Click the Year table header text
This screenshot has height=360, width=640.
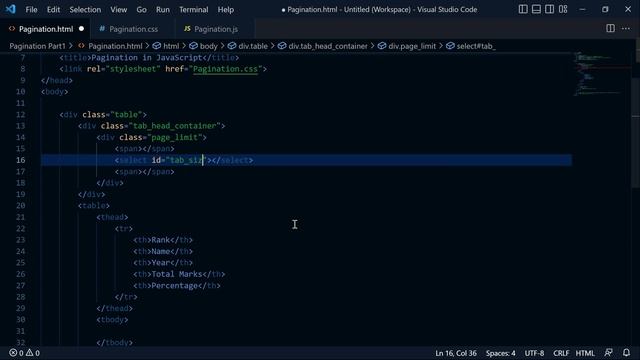pos(160,263)
